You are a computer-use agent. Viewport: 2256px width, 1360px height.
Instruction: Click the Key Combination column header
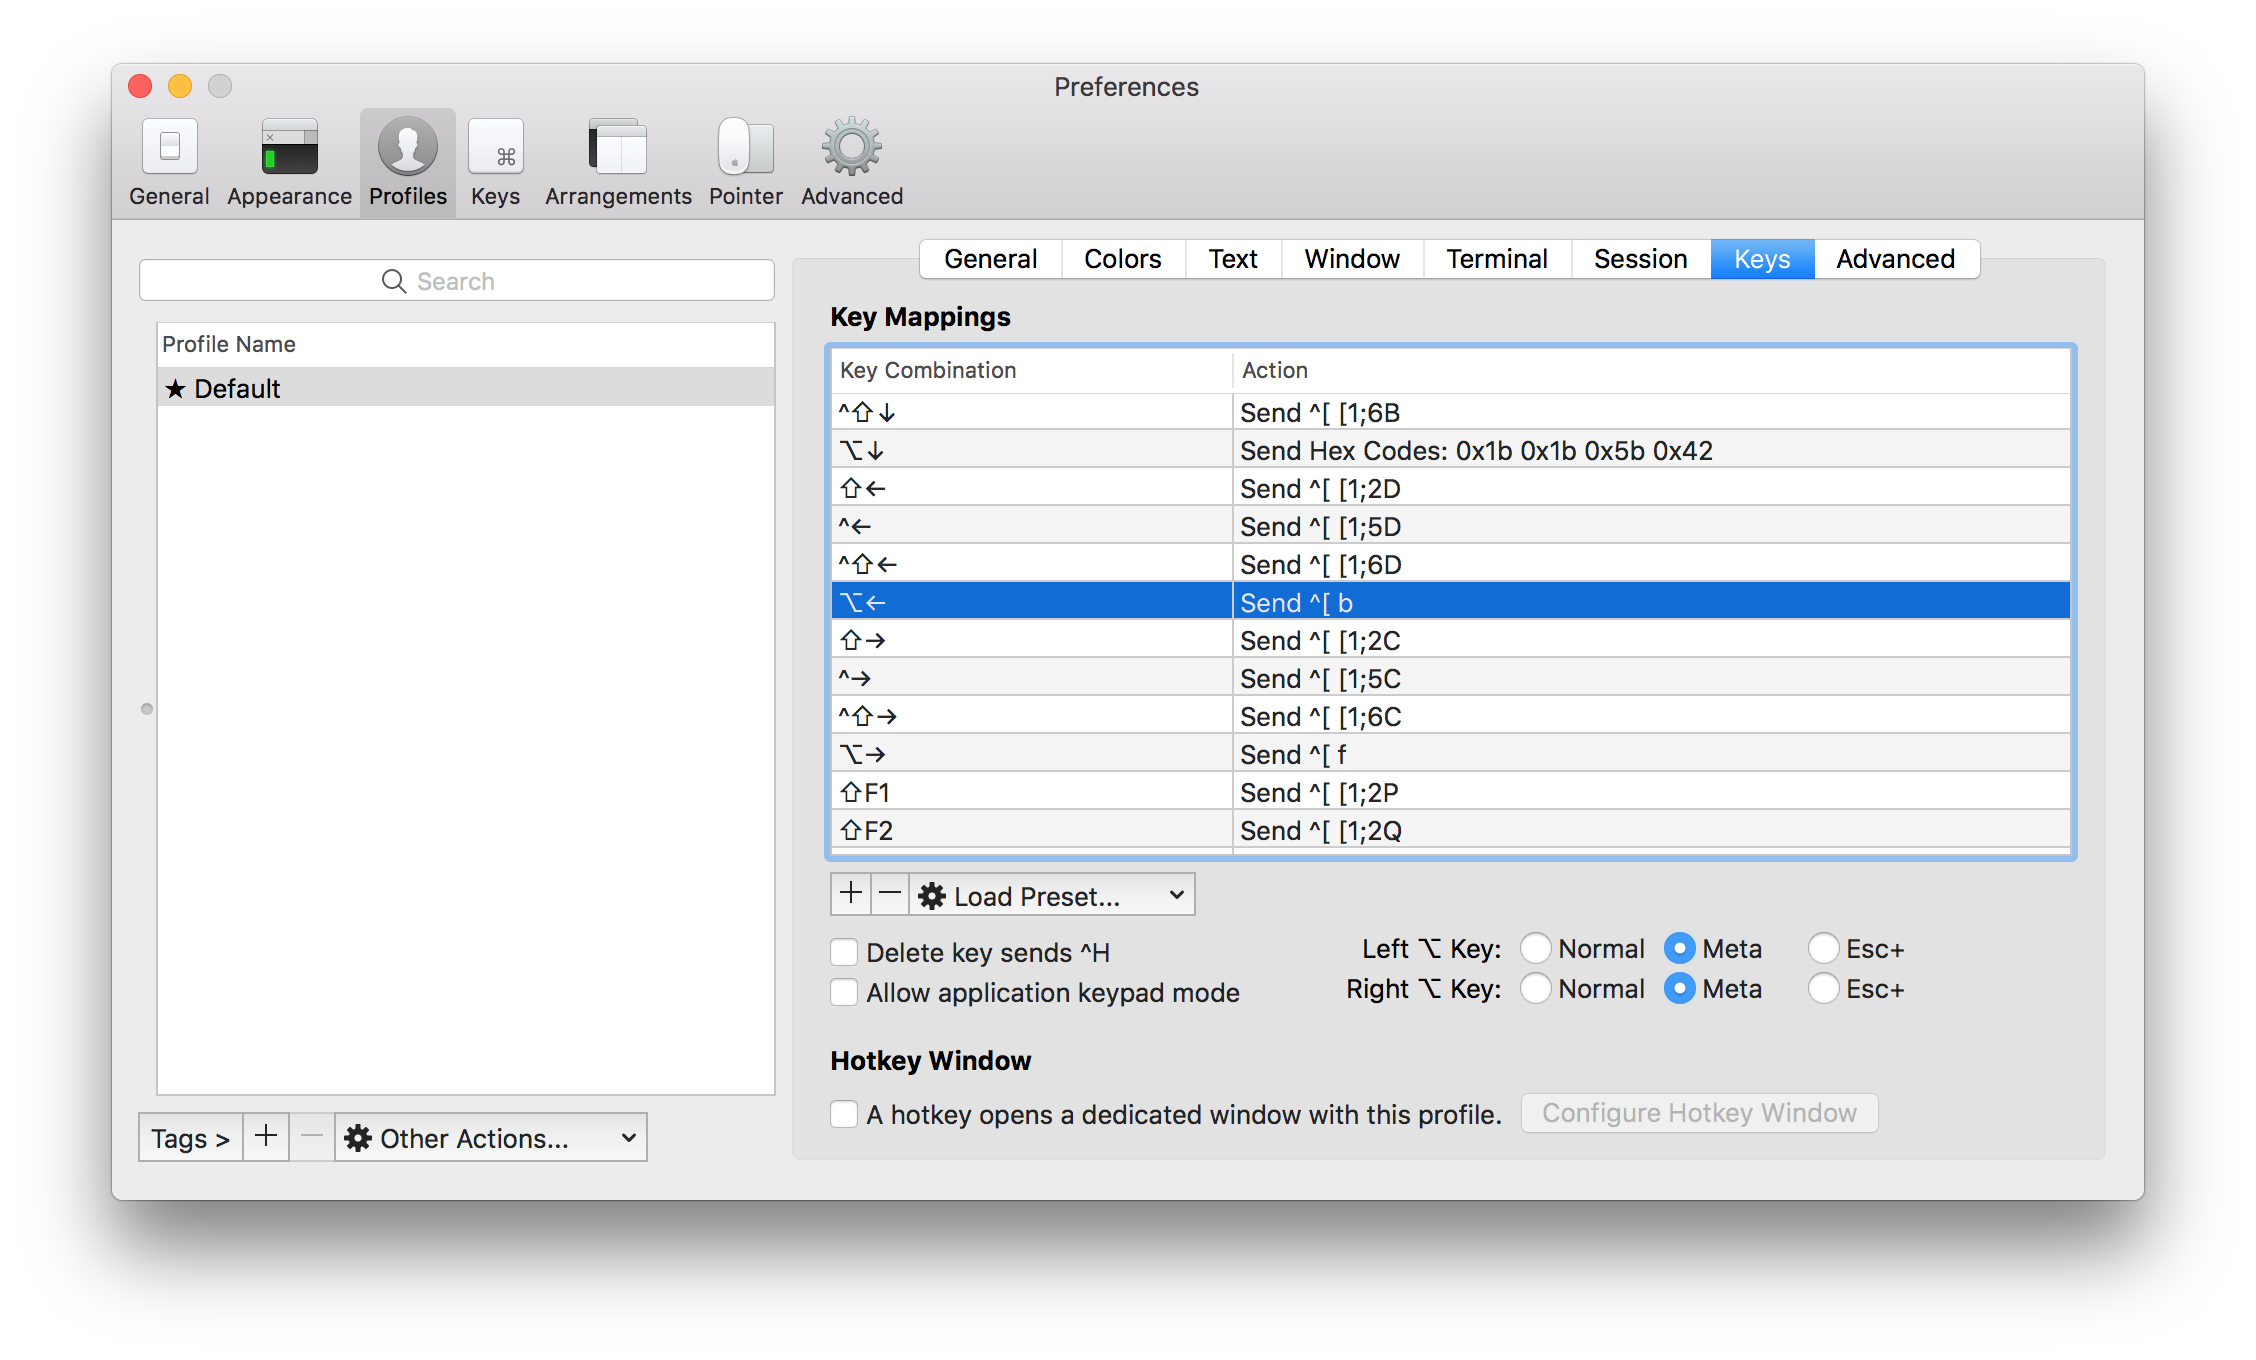[1032, 370]
